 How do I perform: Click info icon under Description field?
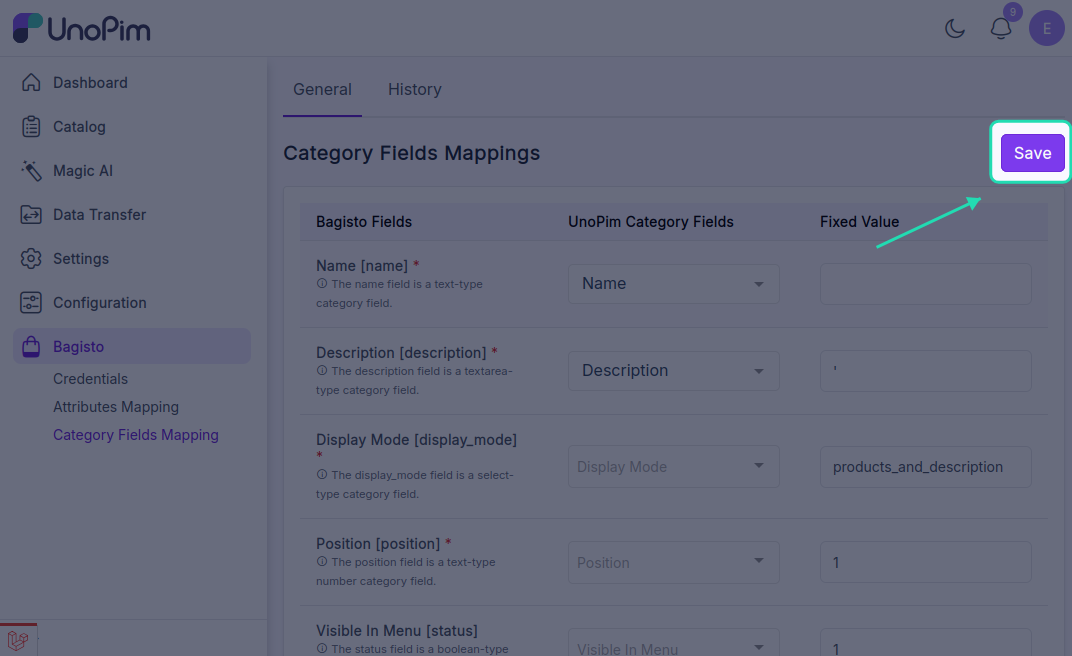pos(321,370)
